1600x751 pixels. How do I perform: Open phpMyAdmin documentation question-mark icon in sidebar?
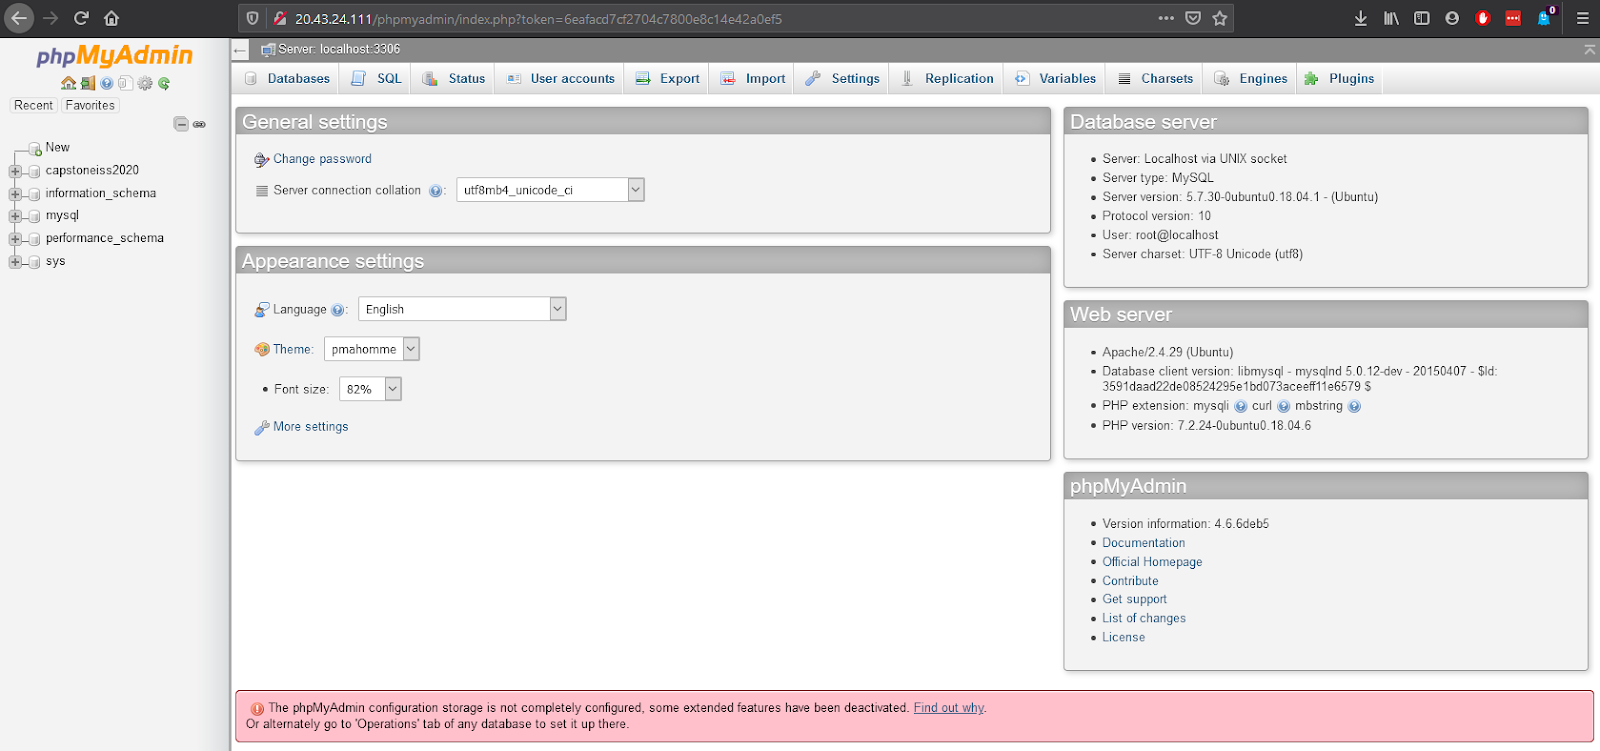tap(107, 83)
